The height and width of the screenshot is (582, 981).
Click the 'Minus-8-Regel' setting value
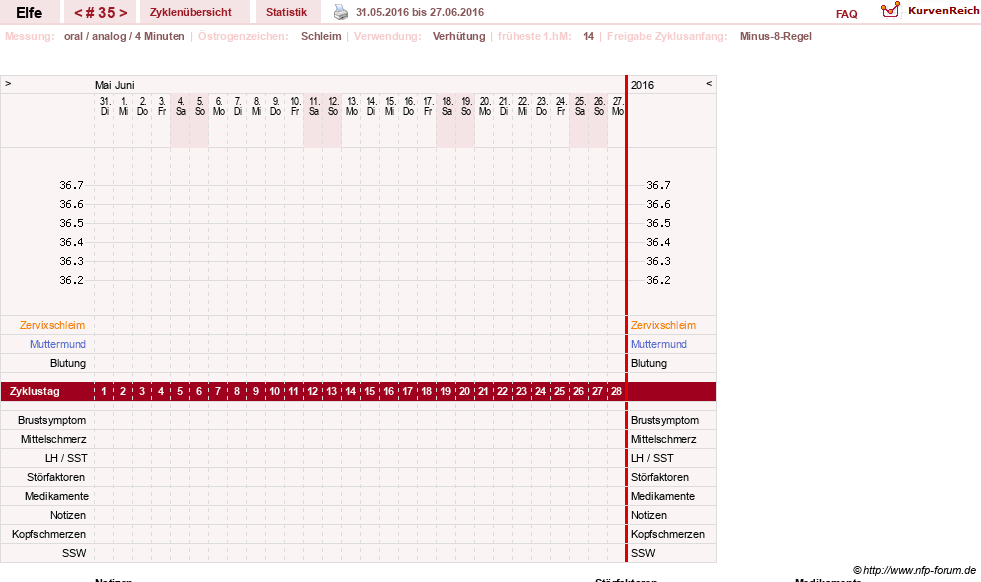coord(776,36)
